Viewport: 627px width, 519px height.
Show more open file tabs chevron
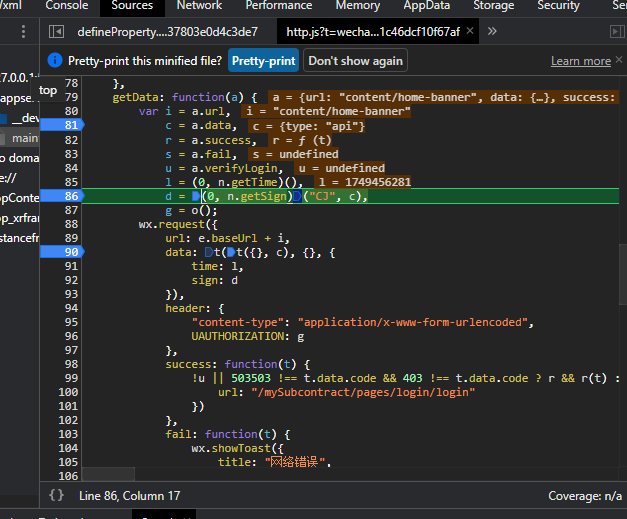pos(492,31)
